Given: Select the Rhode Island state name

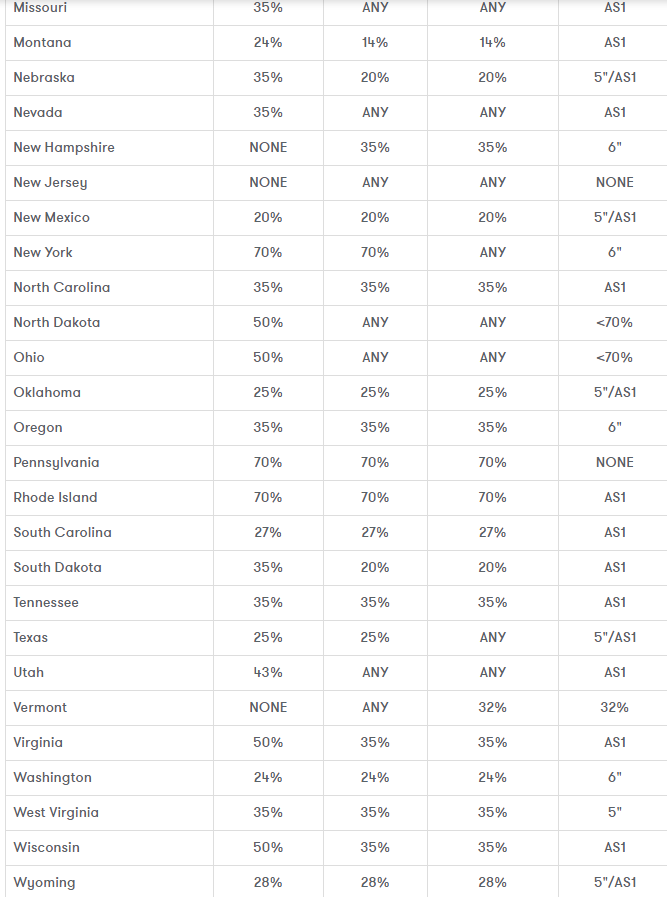Looking at the screenshot, I should 55,498.
